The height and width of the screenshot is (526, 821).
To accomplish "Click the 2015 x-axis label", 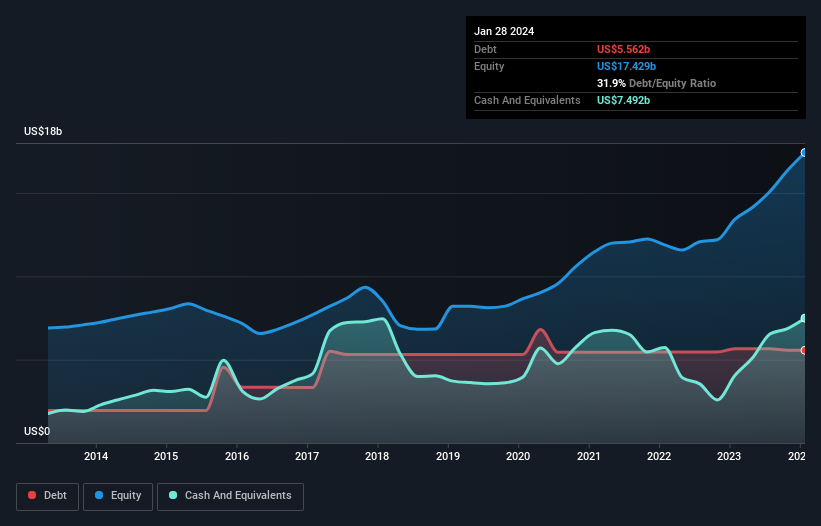I will pos(166,456).
